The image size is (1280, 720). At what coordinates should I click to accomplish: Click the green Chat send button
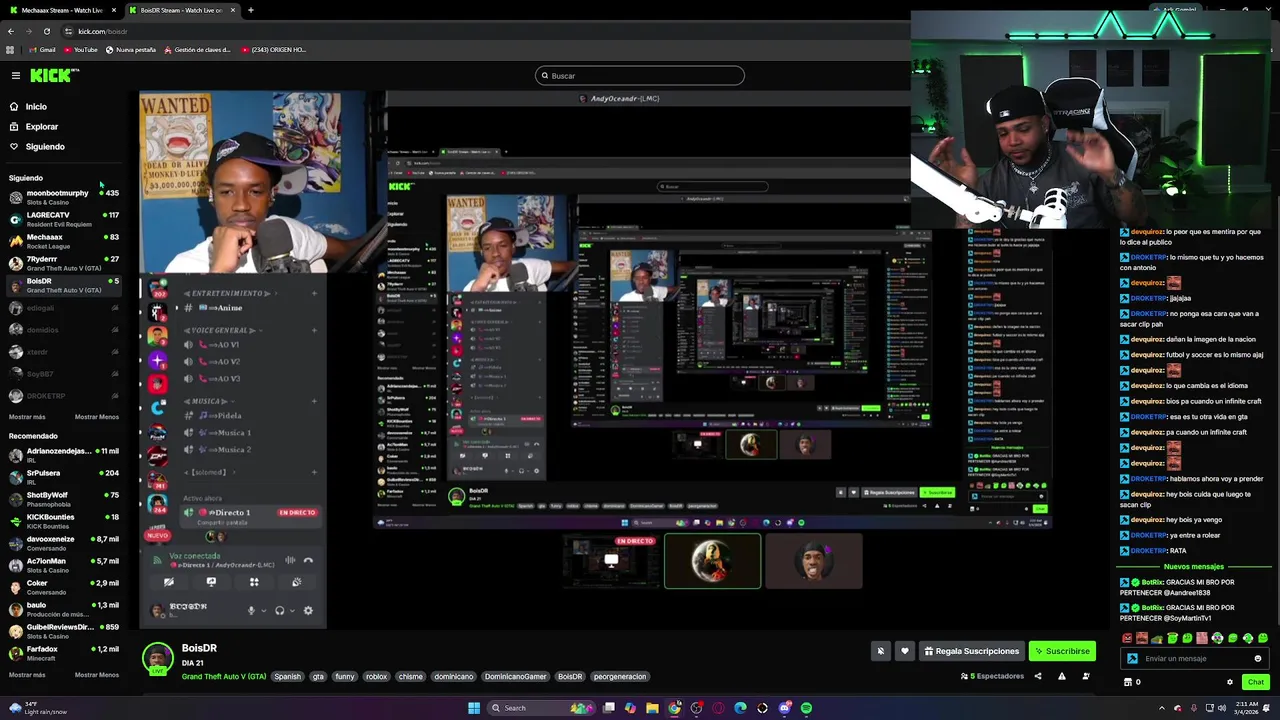click(x=1255, y=682)
